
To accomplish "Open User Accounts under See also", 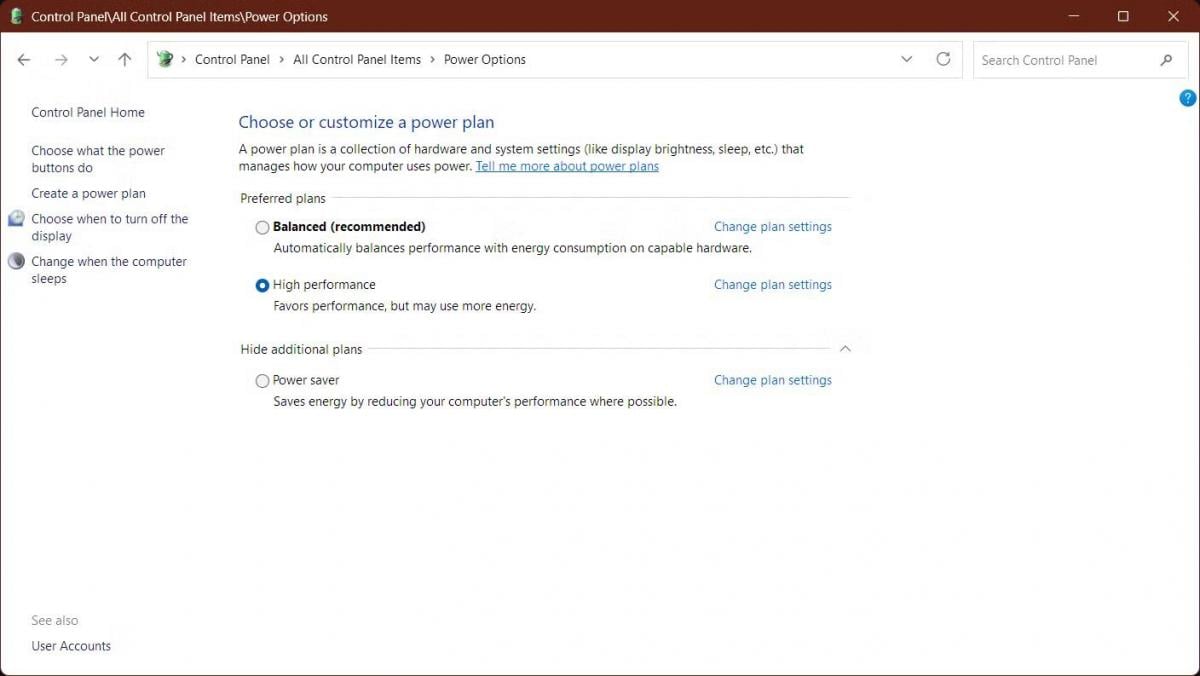I will pos(71,645).
